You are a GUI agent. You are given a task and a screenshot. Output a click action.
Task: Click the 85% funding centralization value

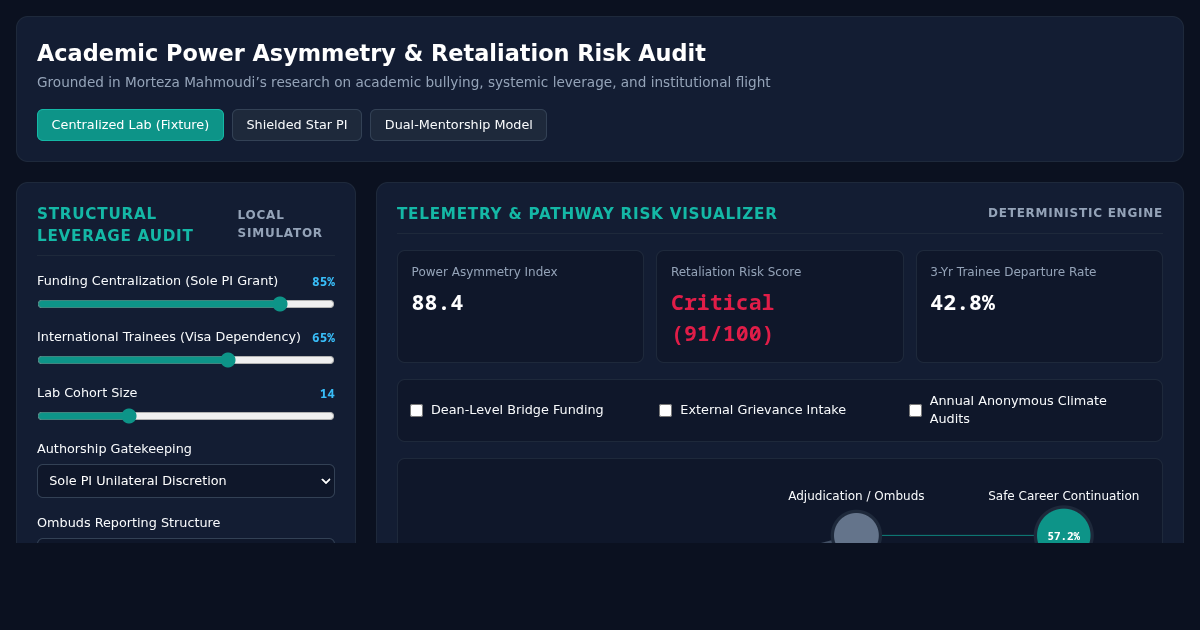323,282
